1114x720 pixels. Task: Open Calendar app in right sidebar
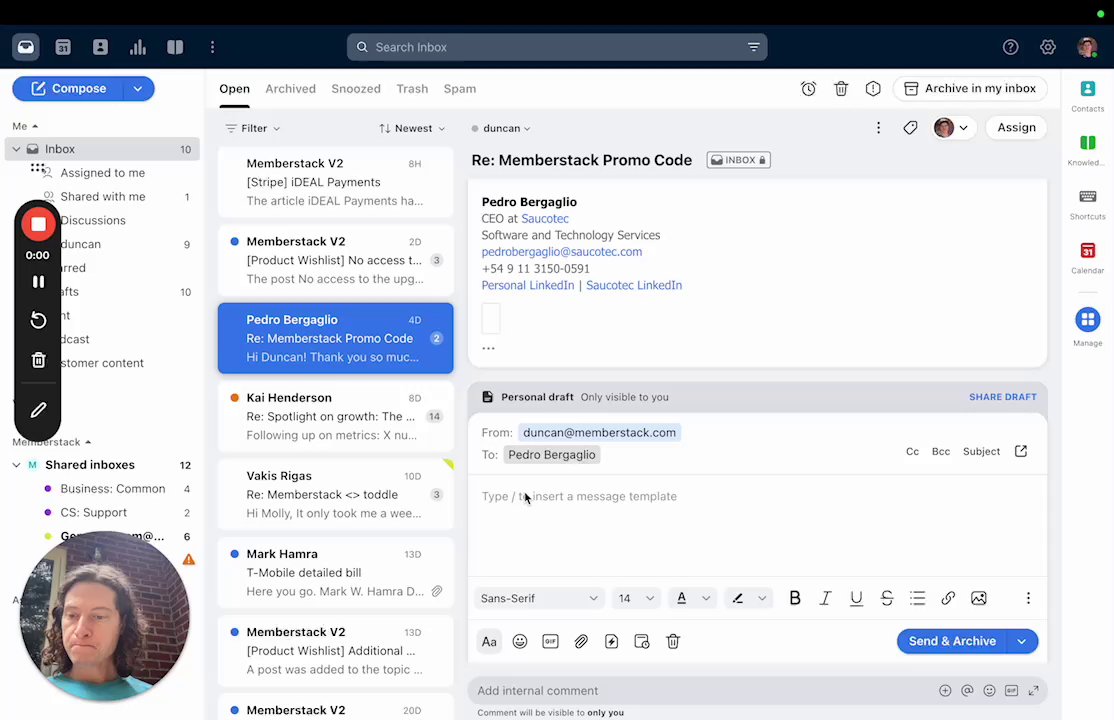pyautogui.click(x=1088, y=258)
